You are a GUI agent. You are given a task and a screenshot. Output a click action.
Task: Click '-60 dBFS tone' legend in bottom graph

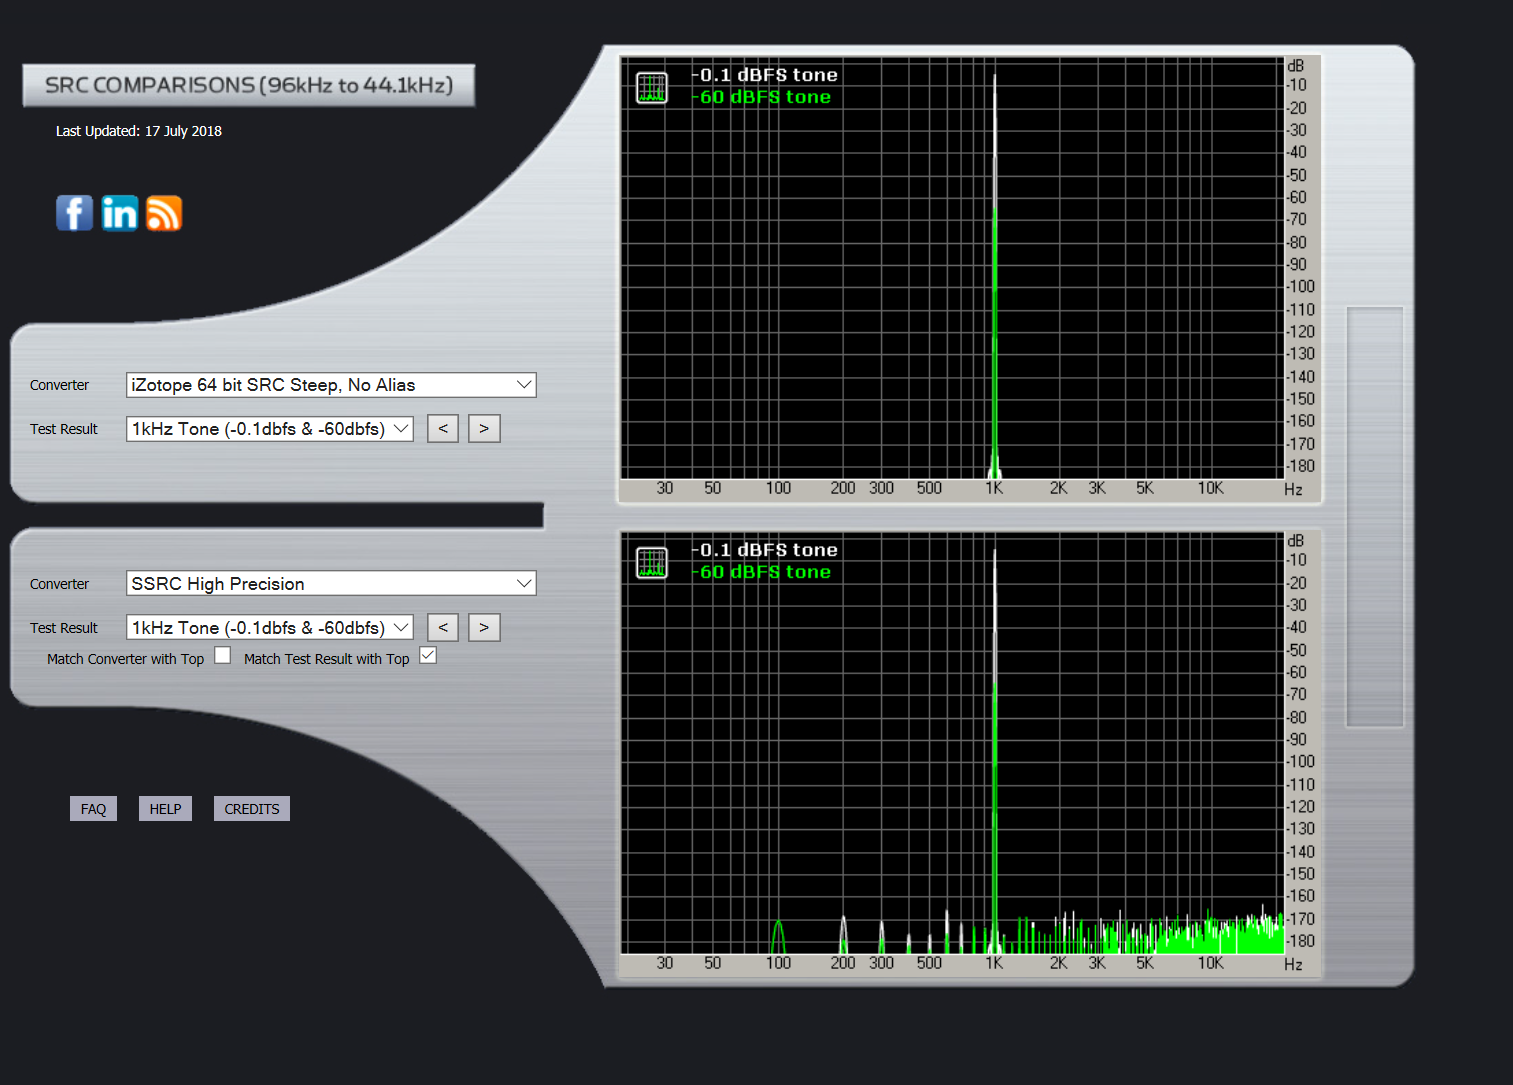tap(761, 572)
